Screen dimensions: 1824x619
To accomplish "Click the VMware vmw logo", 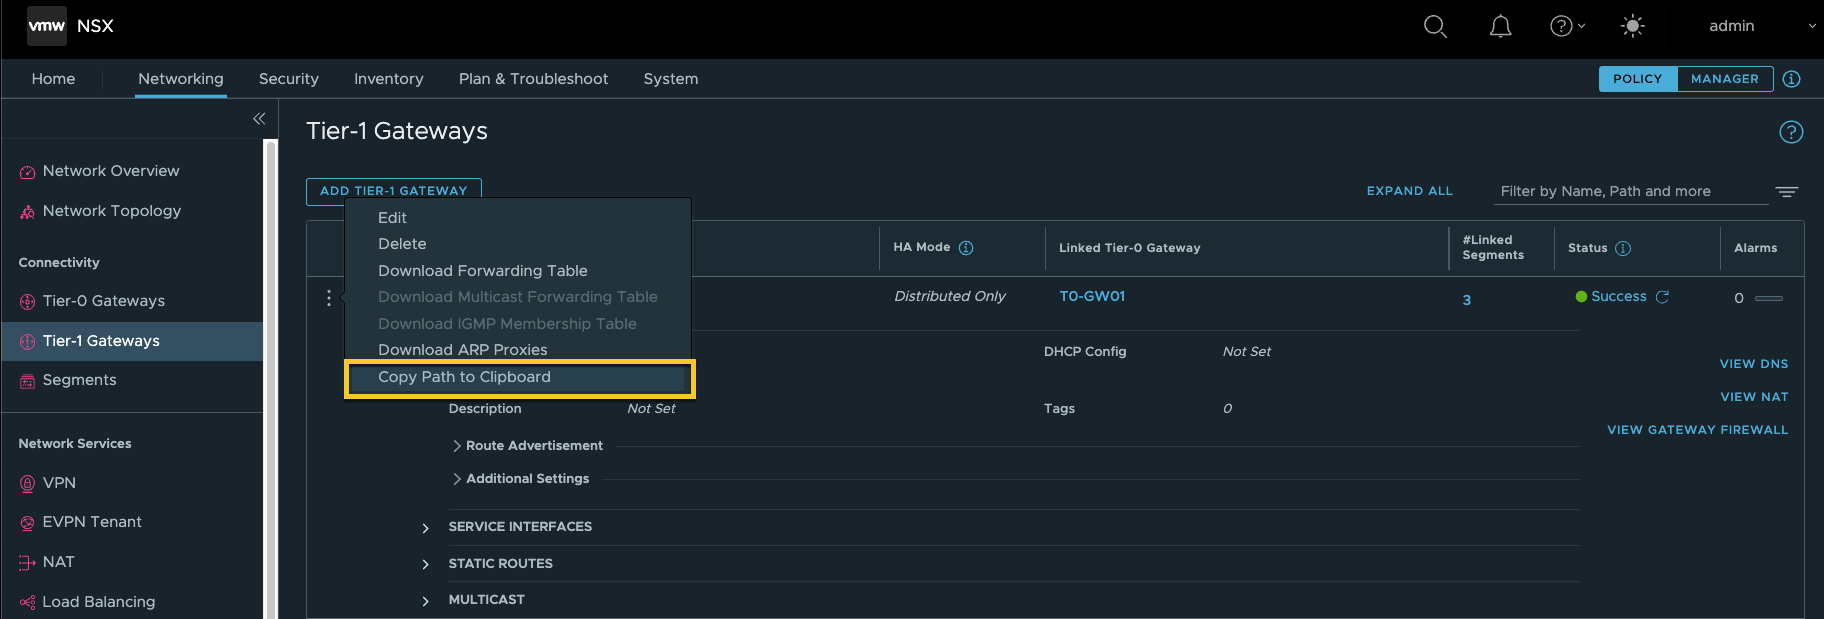I will [46, 26].
